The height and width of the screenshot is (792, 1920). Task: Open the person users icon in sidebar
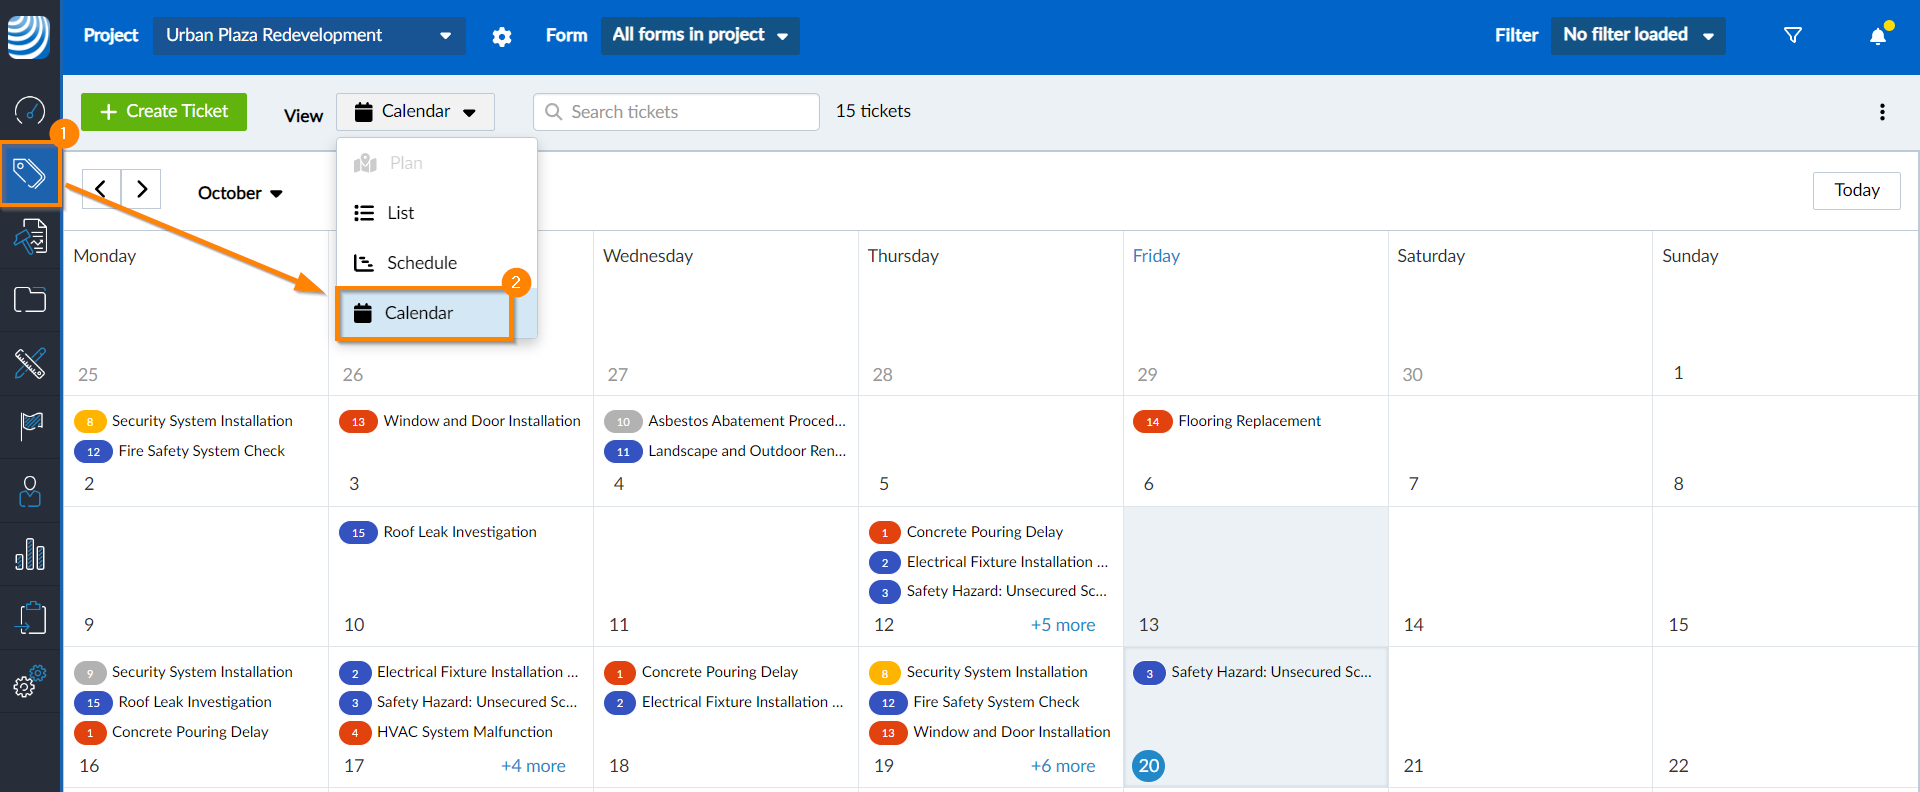(30, 491)
